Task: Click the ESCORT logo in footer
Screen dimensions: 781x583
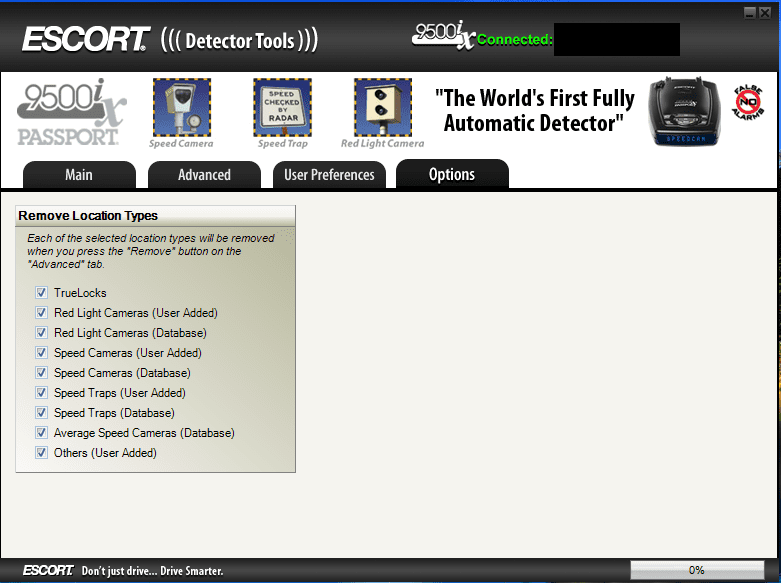Action: (x=48, y=570)
